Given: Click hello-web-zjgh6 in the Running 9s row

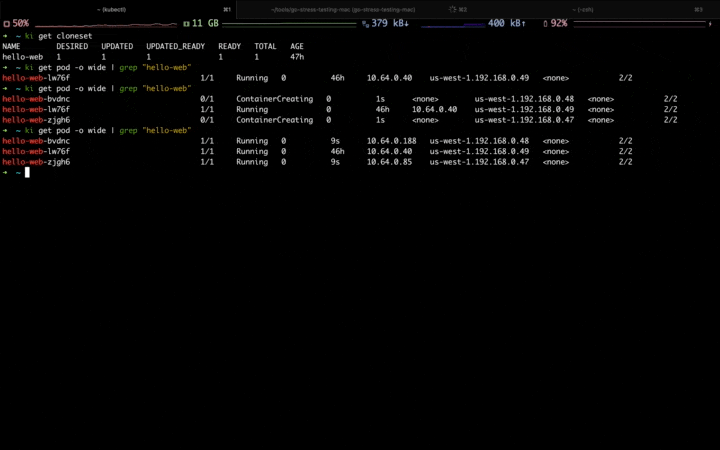Looking at the screenshot, I should [x=36, y=162].
